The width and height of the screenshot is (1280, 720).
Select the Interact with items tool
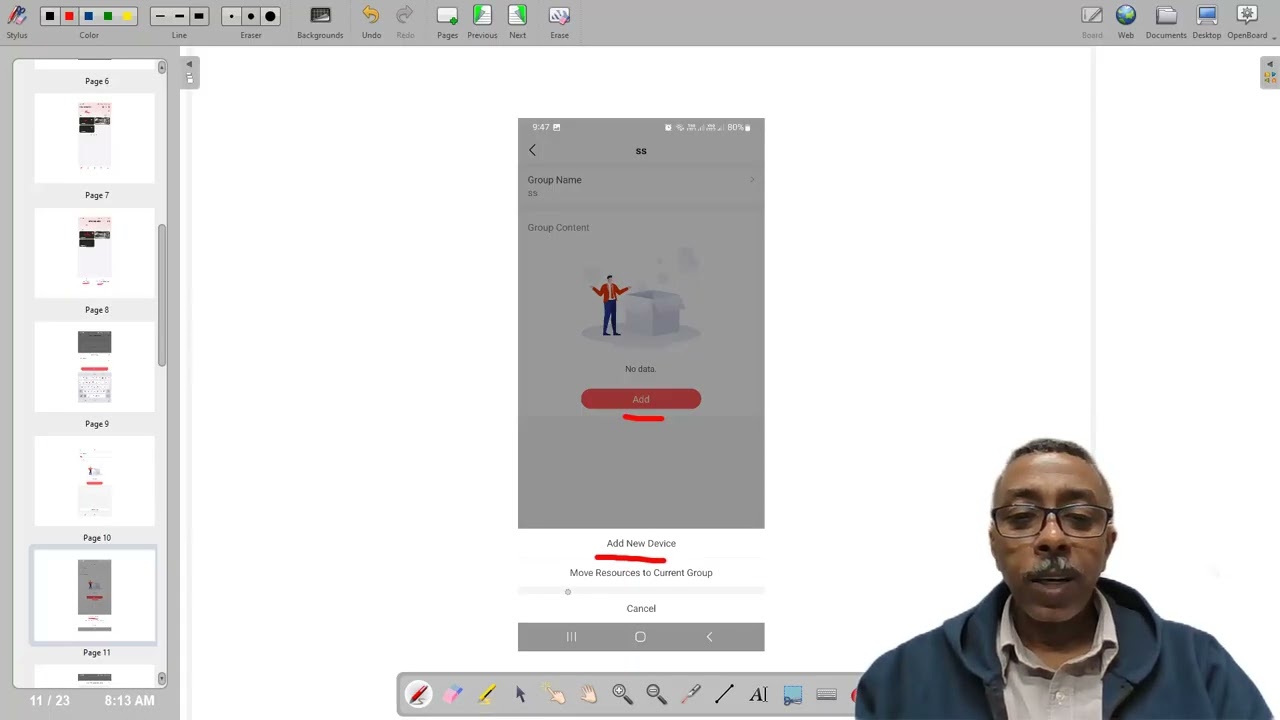pos(554,694)
